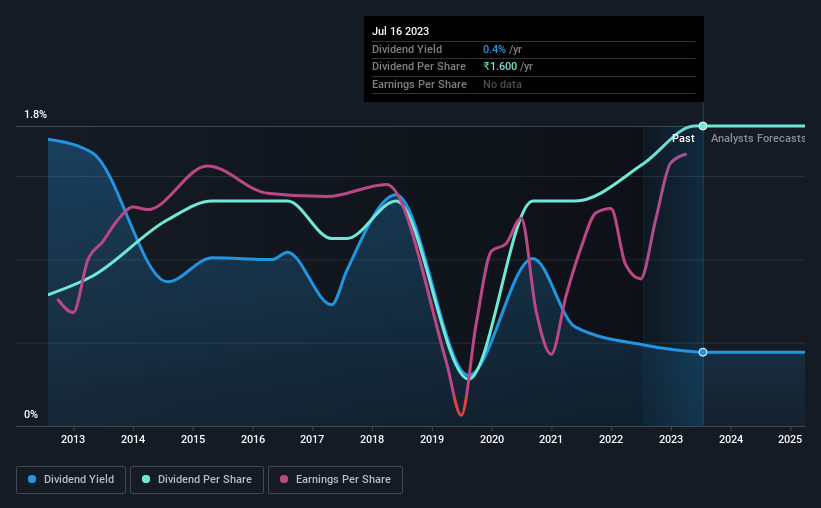Click the 2018 x-axis label

(x=372, y=439)
